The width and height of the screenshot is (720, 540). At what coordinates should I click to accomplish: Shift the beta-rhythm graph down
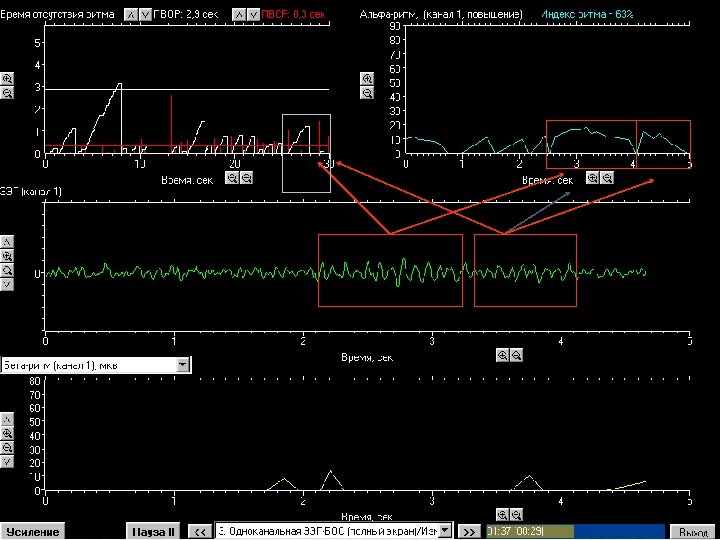tap(7, 461)
